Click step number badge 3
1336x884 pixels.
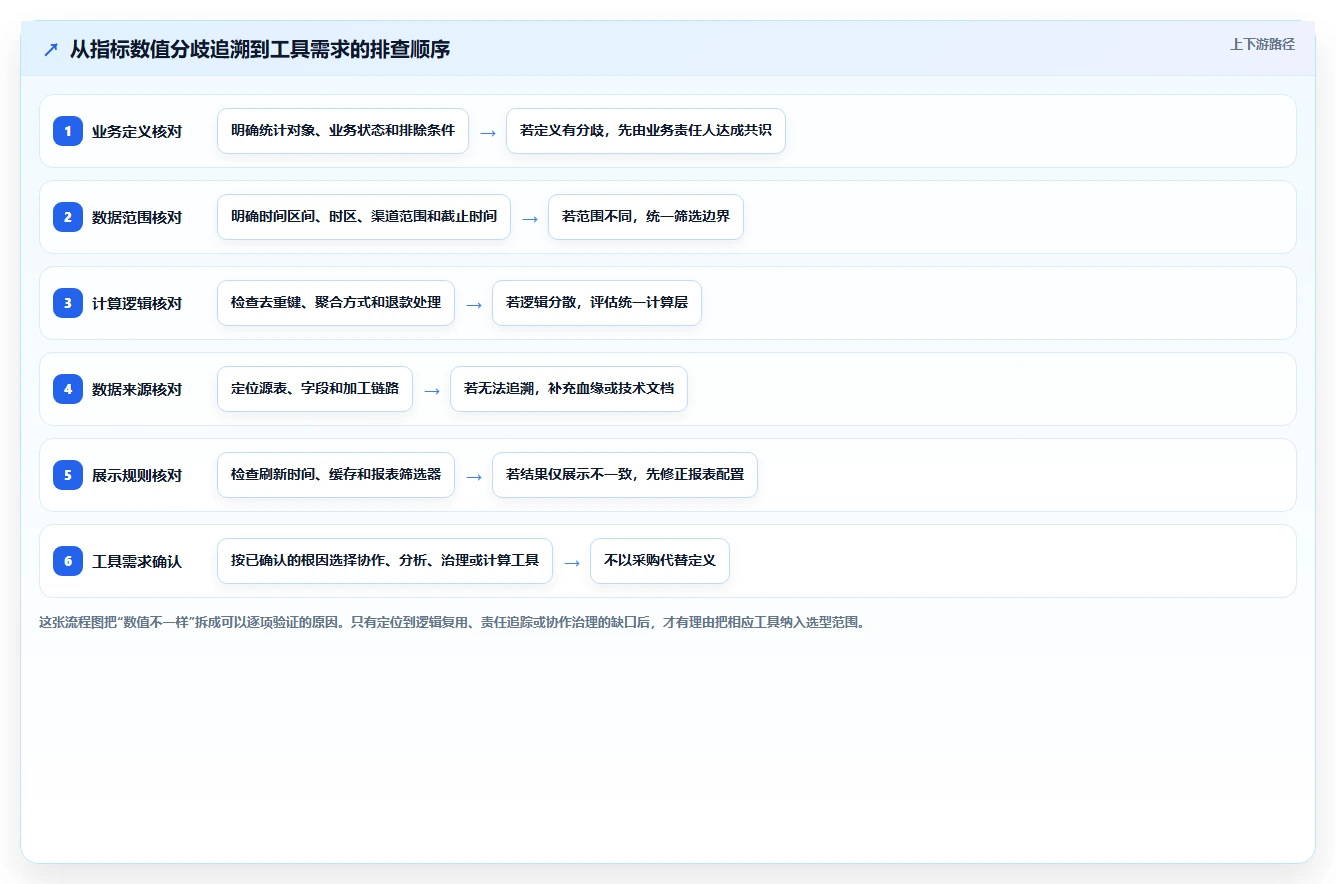pos(68,303)
